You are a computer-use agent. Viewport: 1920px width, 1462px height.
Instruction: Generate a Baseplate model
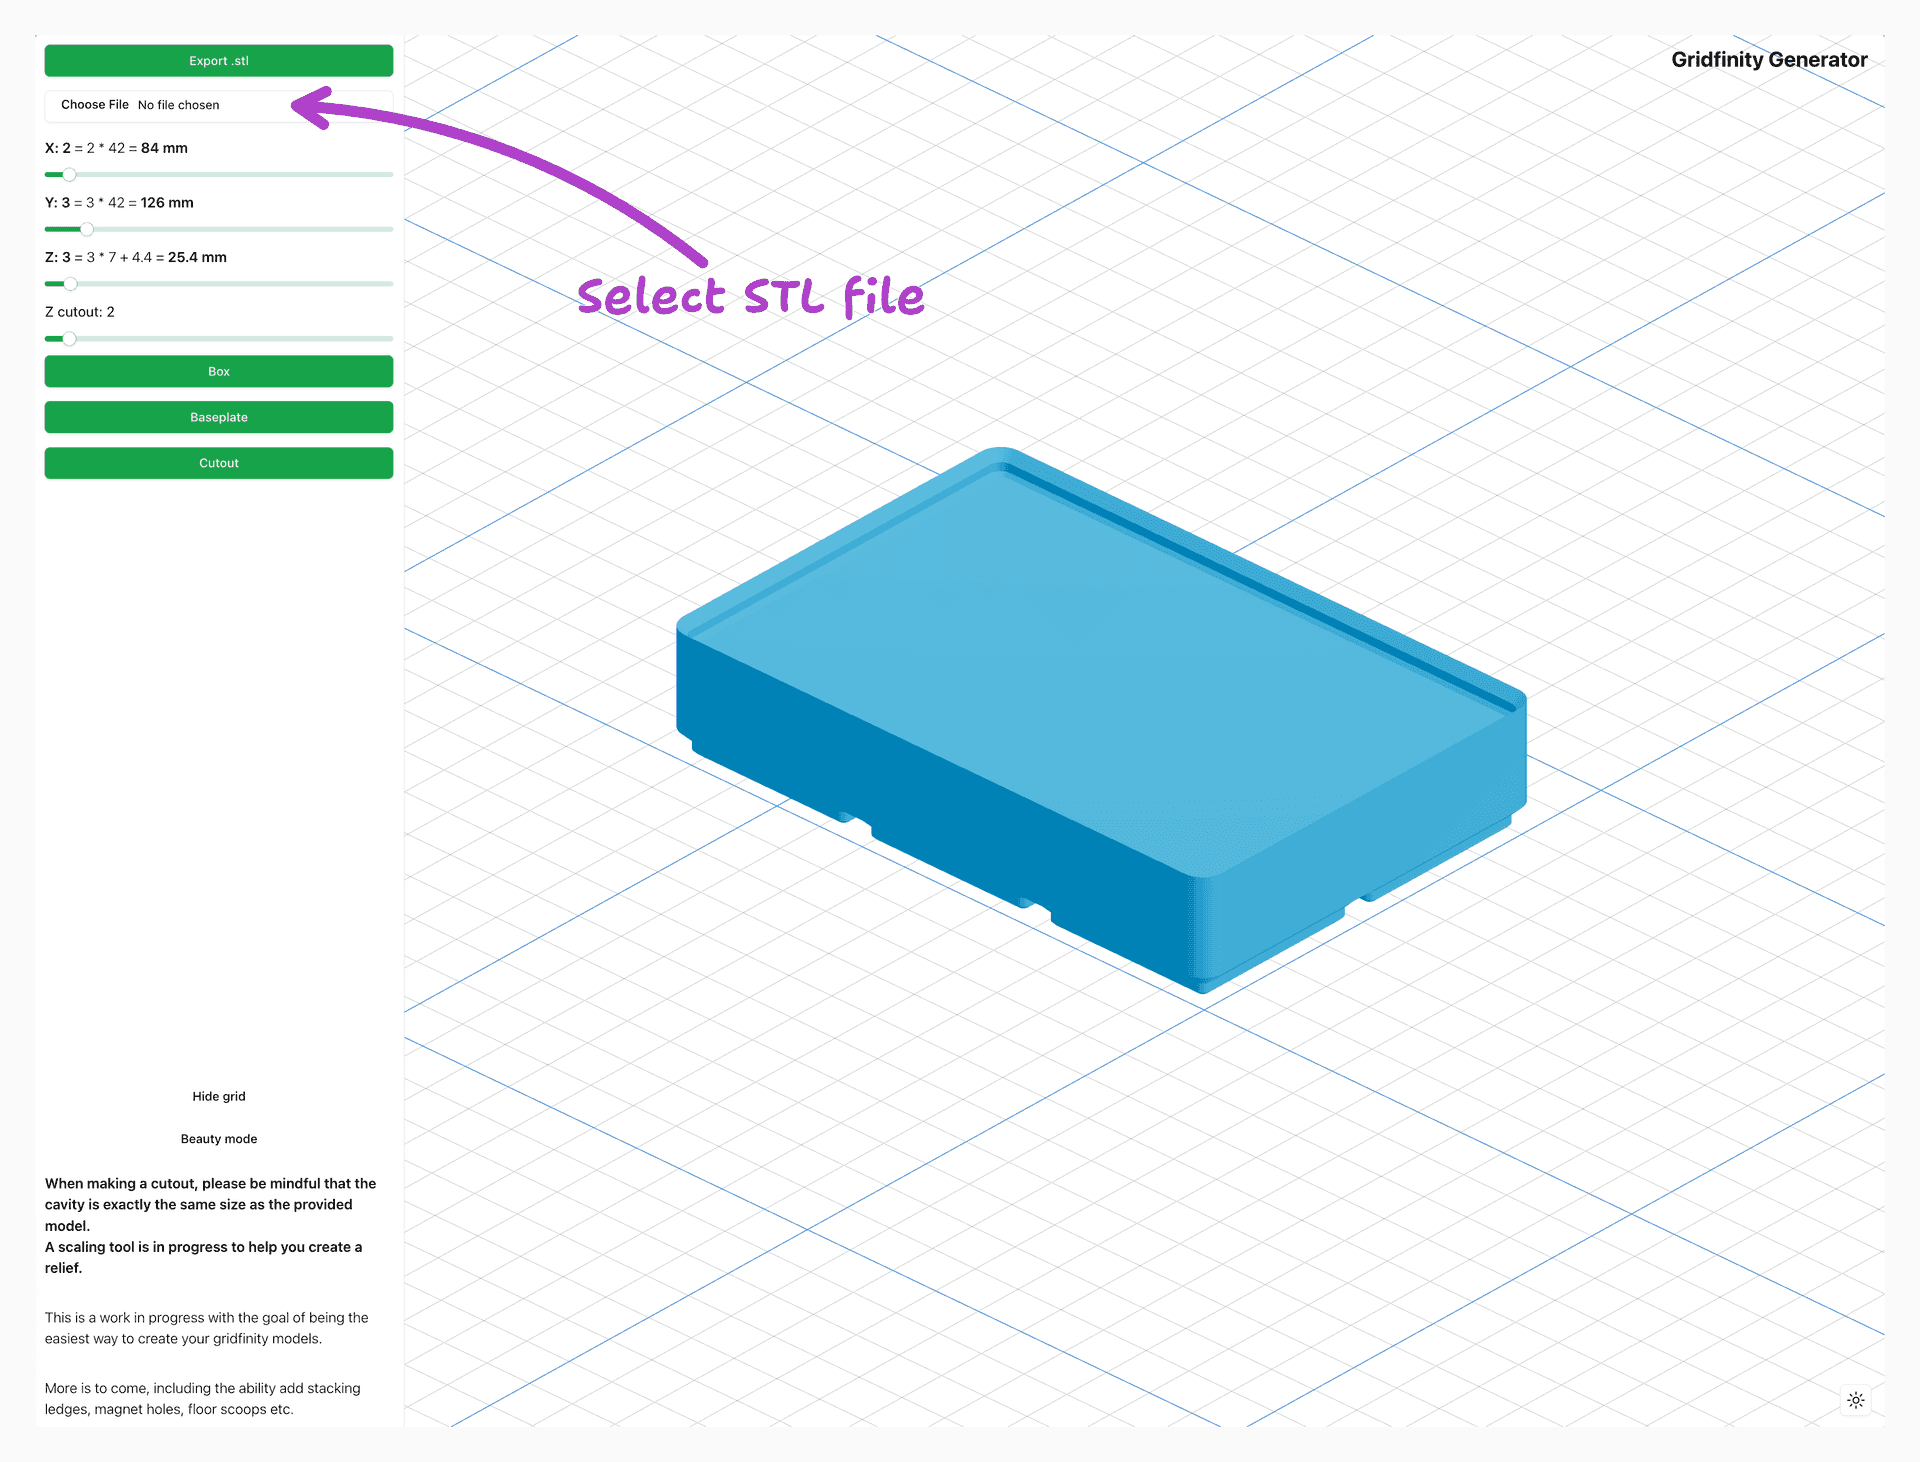(x=218, y=417)
